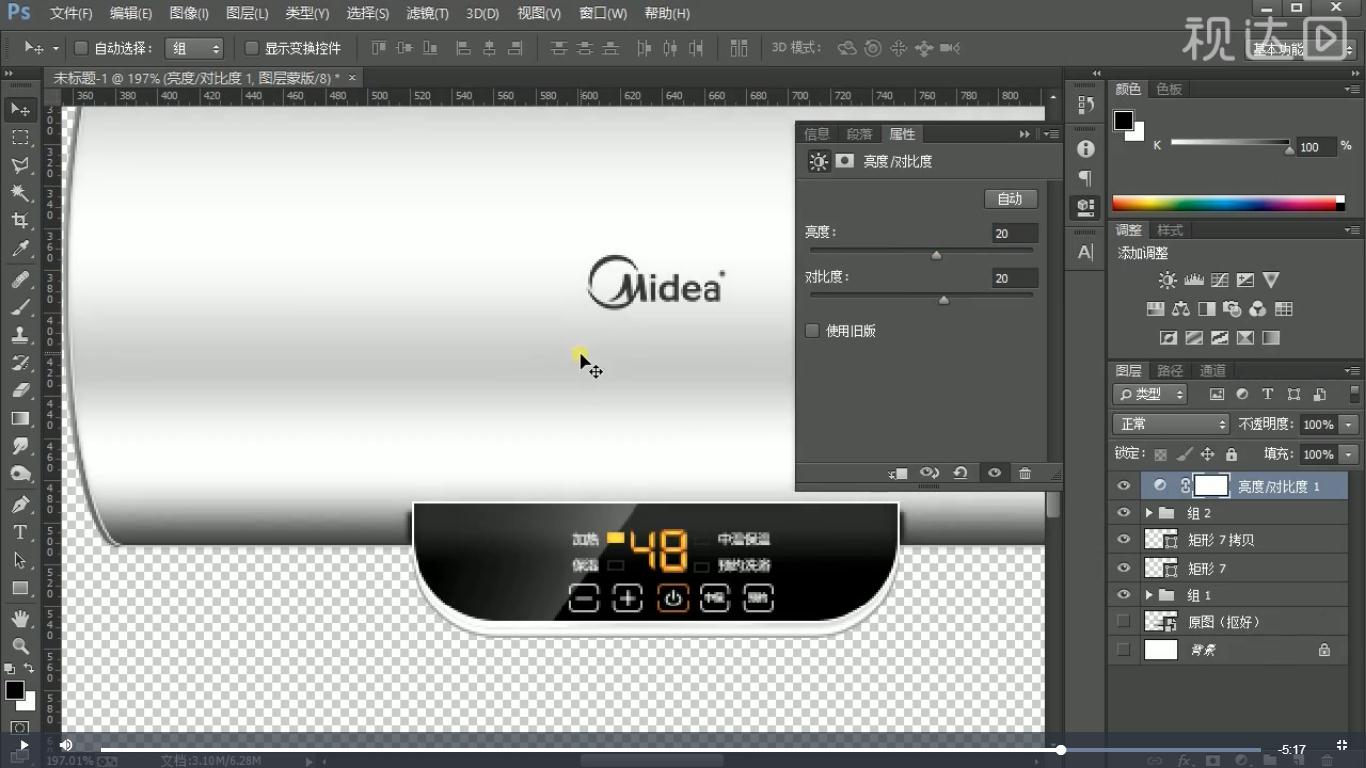Add a Photo Filter adjustment layer
This screenshot has height=768, width=1366.
pos(1232,309)
